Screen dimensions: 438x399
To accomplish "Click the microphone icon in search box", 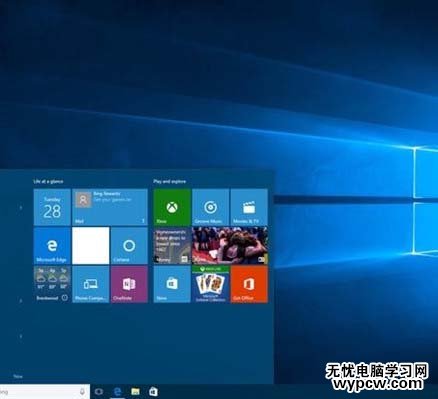I will pos(82,392).
